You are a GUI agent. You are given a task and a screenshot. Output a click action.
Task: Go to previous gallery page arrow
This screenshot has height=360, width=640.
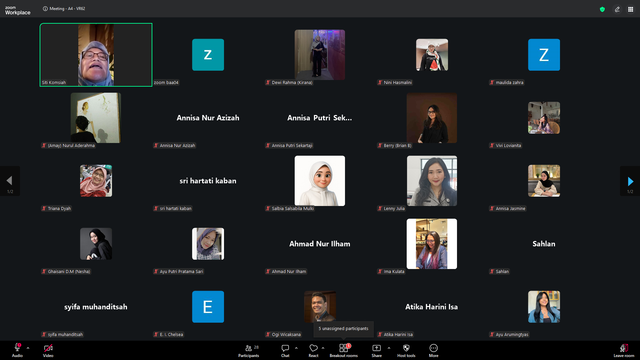9,181
